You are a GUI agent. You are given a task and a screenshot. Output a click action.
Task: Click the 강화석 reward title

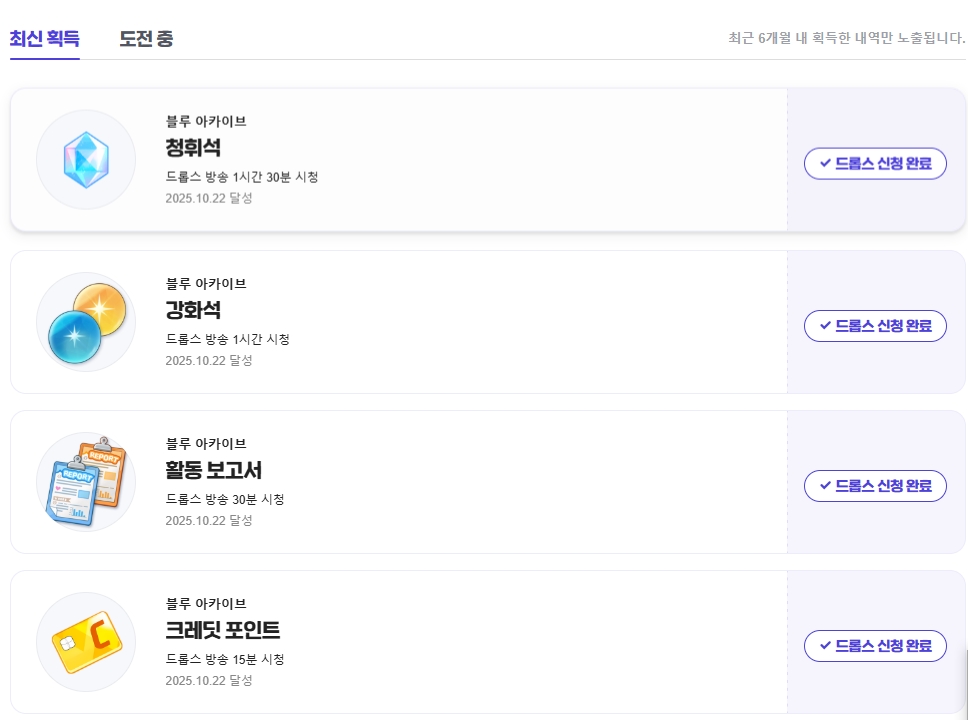193,310
